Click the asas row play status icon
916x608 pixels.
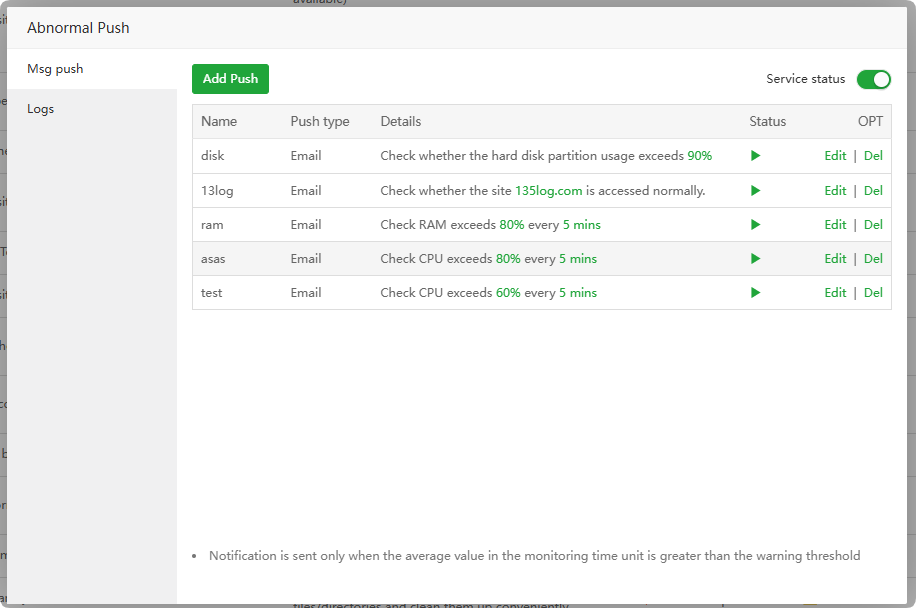click(x=756, y=258)
